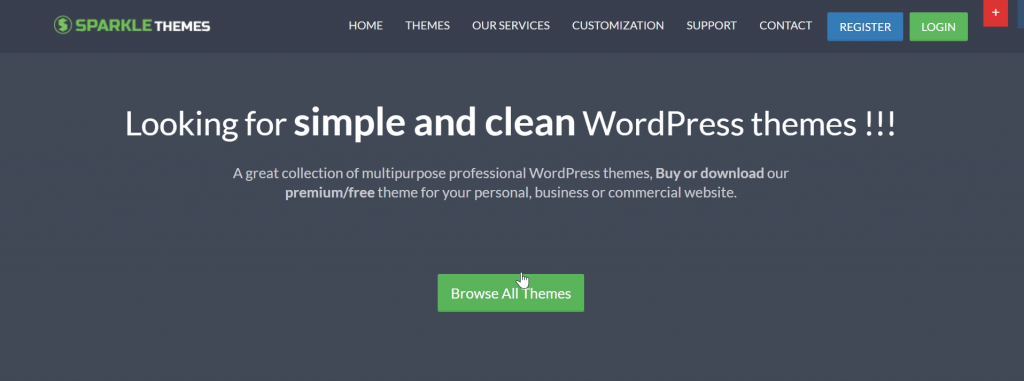Click the Sparkle Themes logo
The image size is (1024, 381).
pos(132,25)
